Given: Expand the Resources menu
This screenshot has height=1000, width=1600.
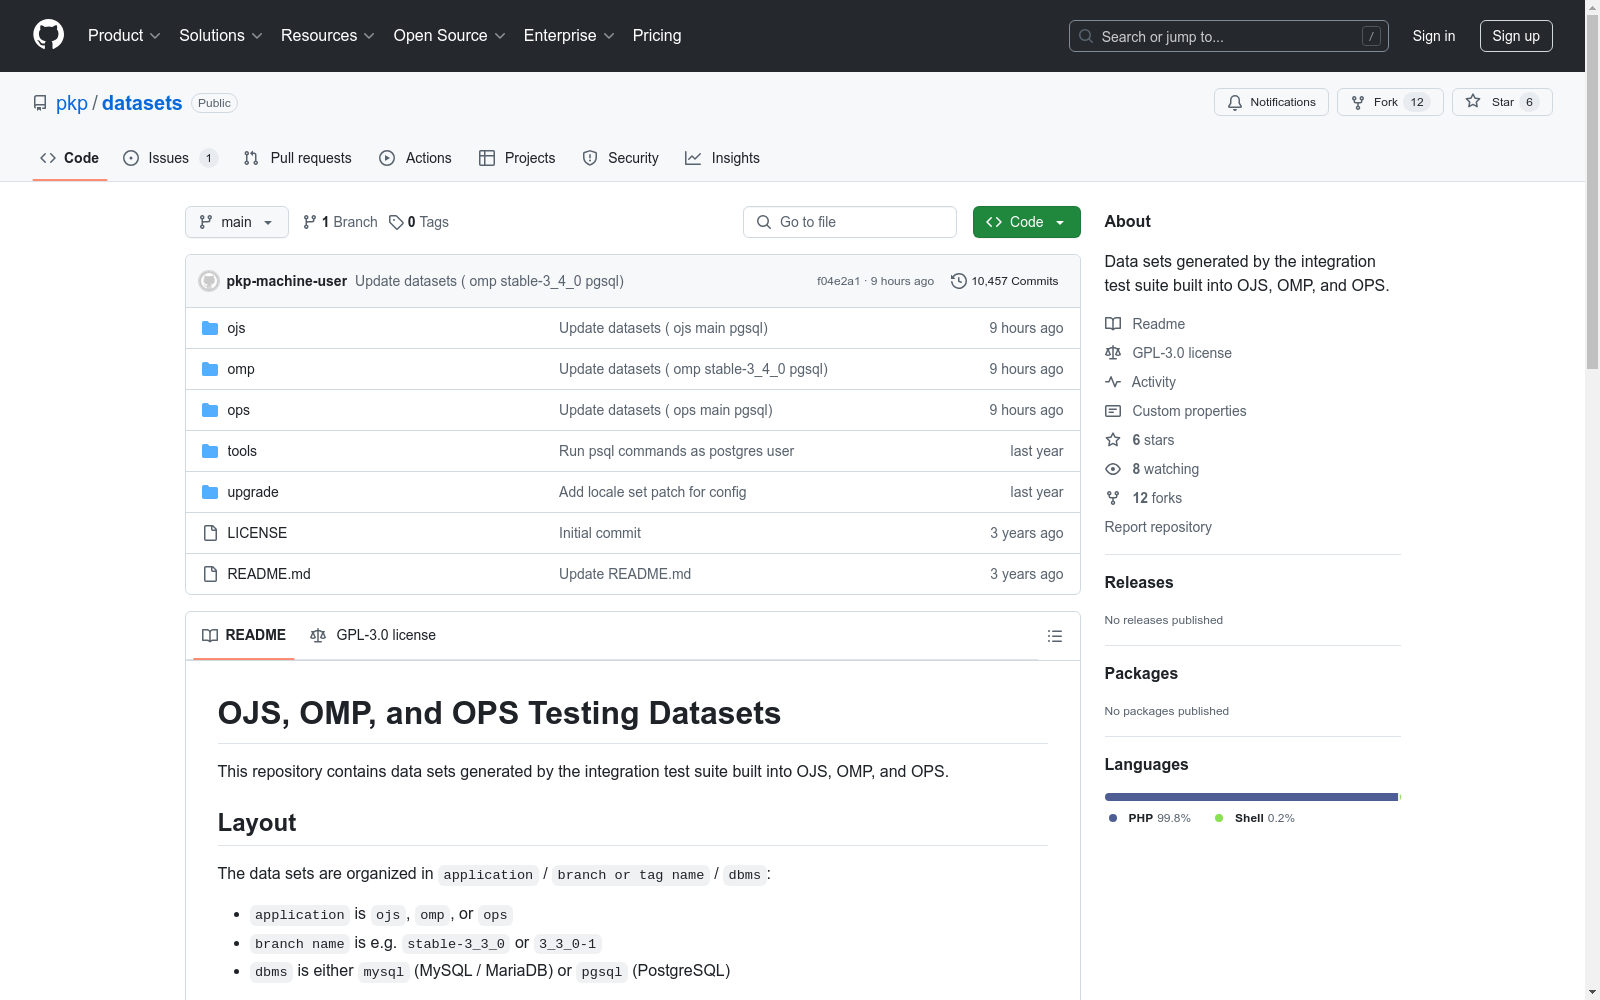Looking at the screenshot, I should pos(328,36).
